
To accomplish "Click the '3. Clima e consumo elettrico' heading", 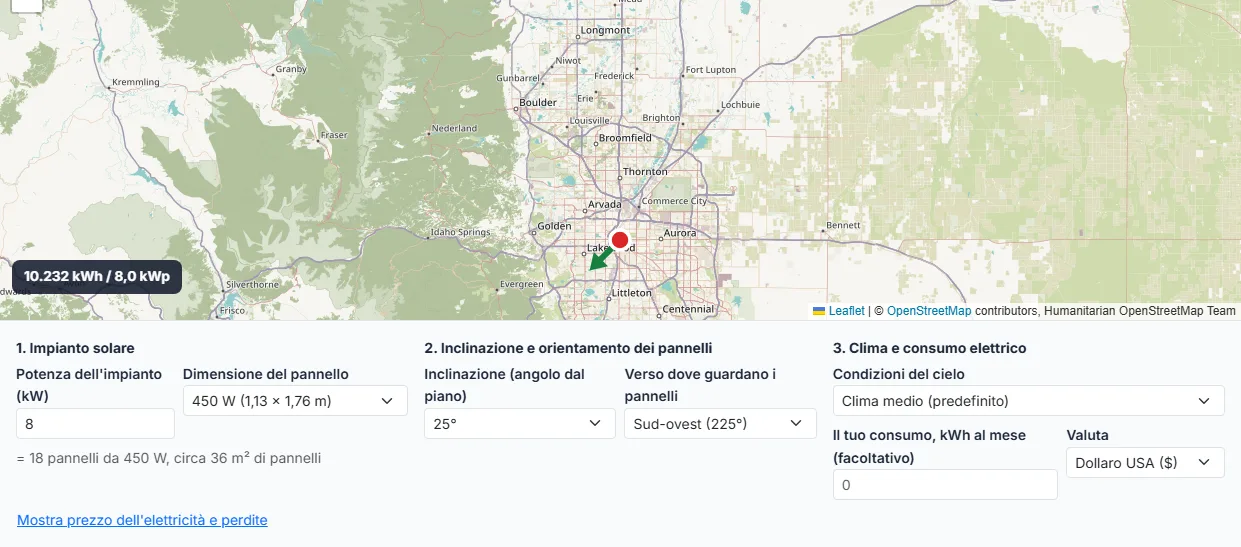I will point(930,349).
